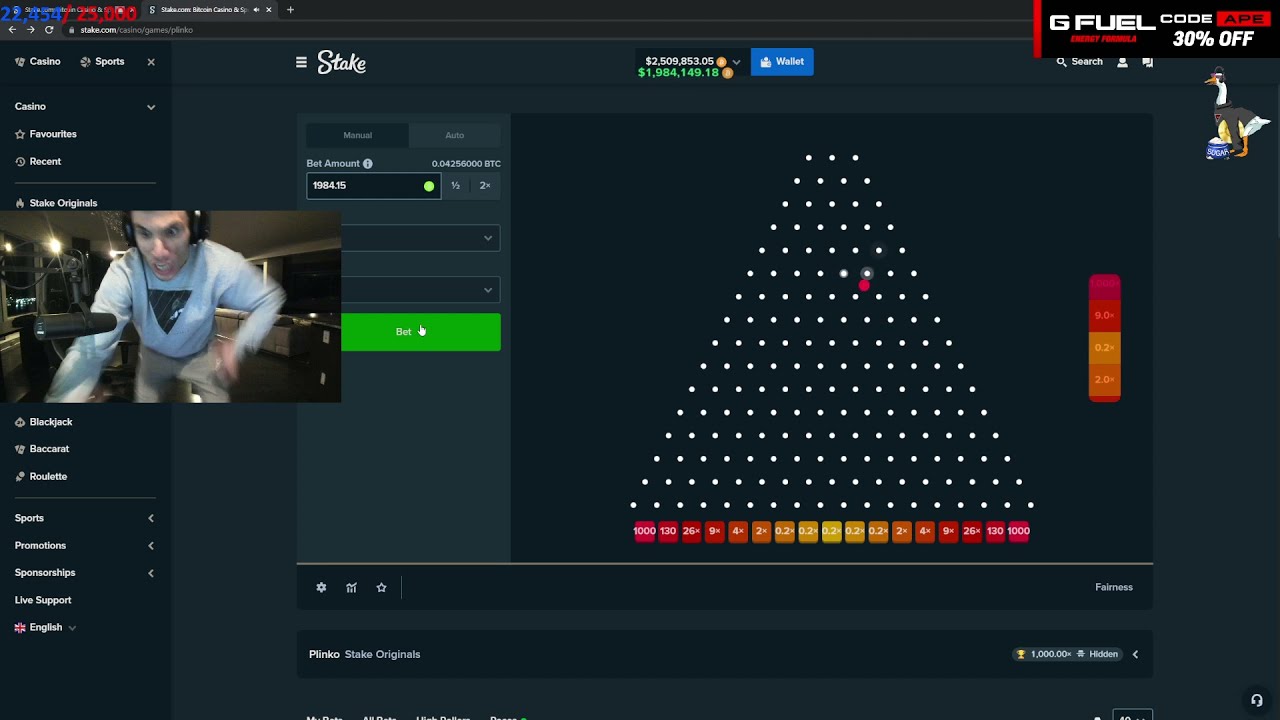Open the English language dropdown
The image size is (1280, 720).
[46, 628]
